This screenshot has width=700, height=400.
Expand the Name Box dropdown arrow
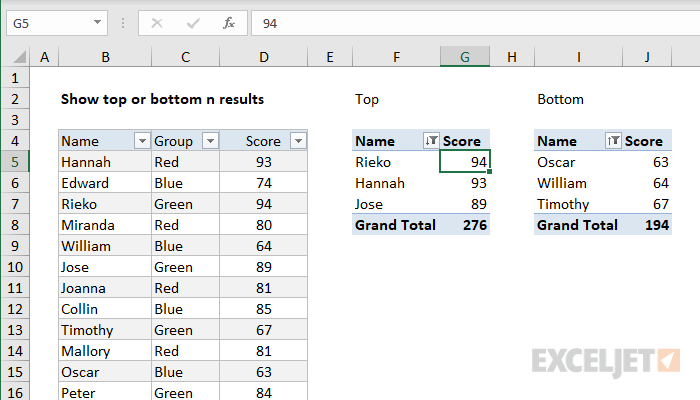[x=97, y=22]
